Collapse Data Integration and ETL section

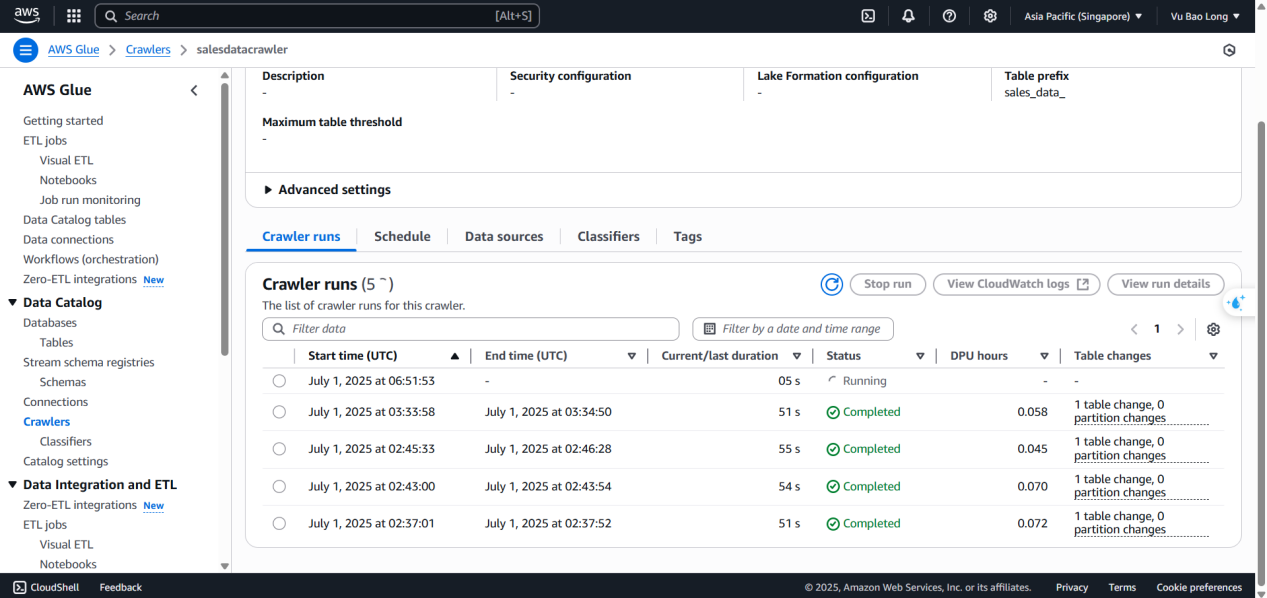(13, 484)
